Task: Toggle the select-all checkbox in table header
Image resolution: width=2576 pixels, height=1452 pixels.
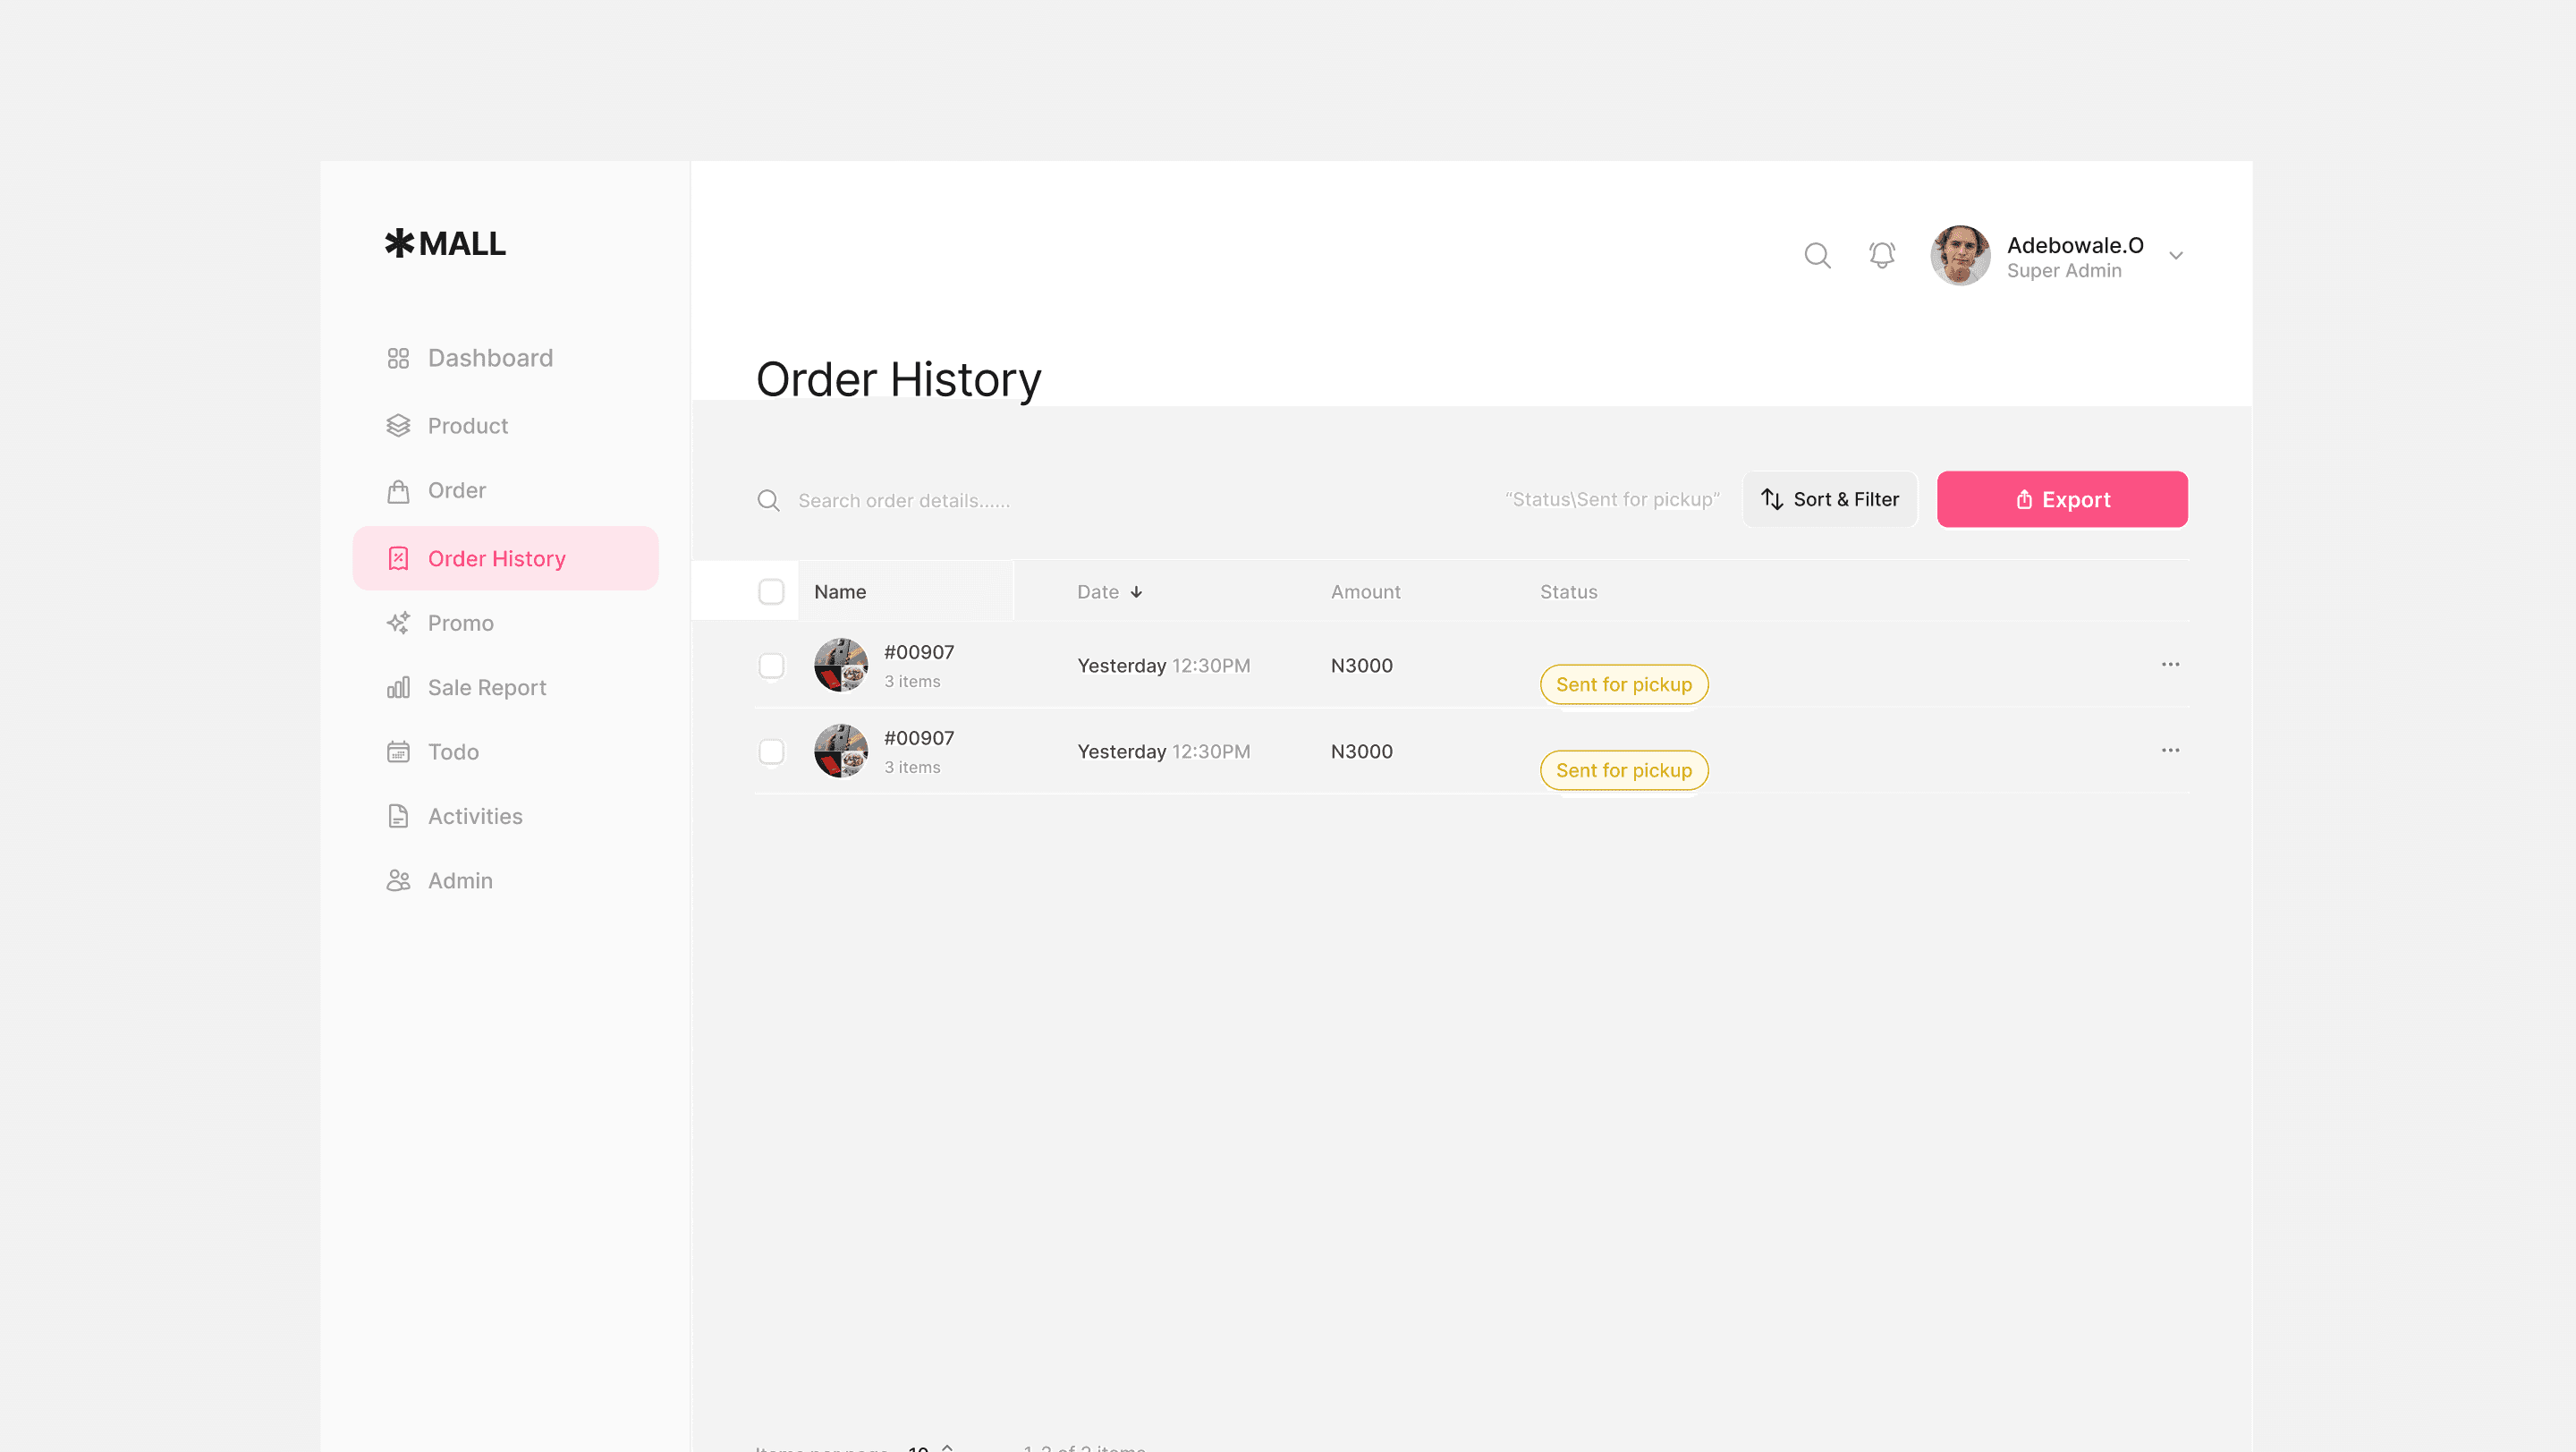Action: [x=771, y=592]
